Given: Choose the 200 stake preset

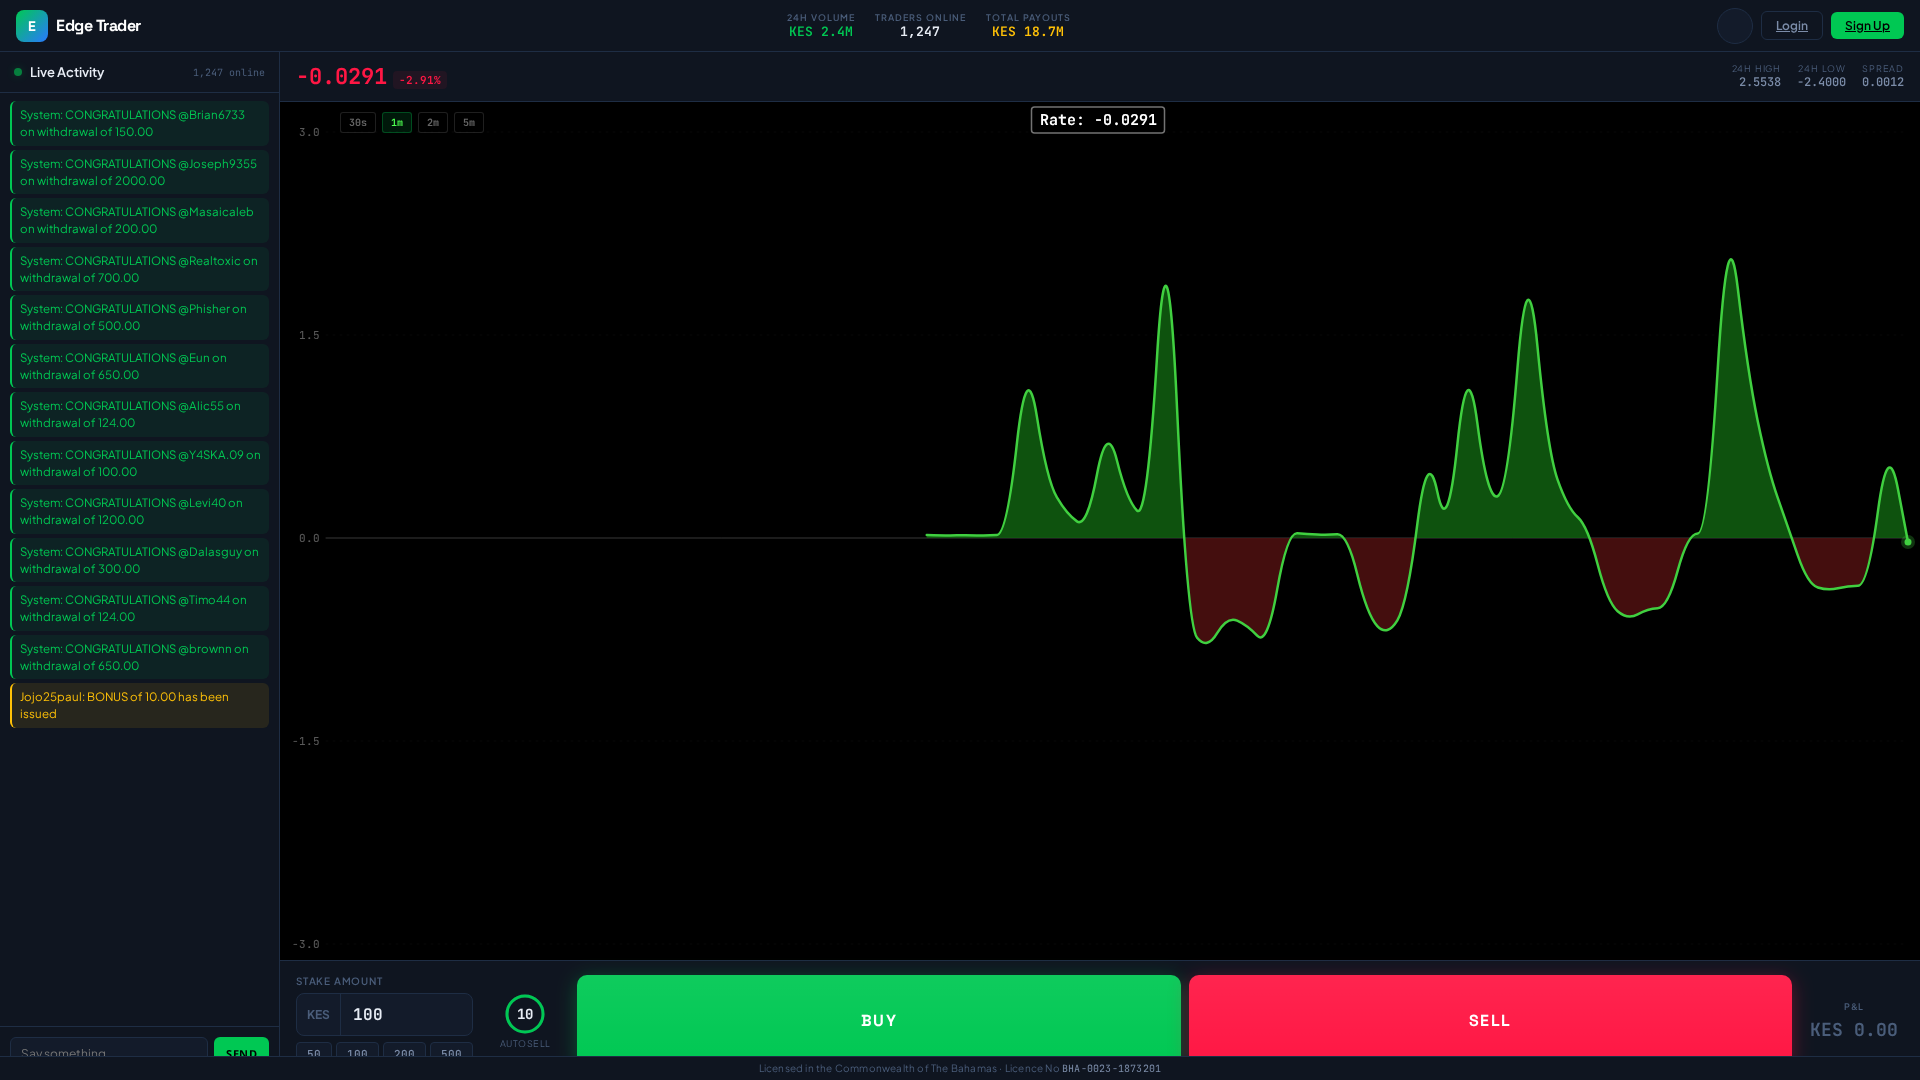Looking at the screenshot, I should click(404, 1050).
